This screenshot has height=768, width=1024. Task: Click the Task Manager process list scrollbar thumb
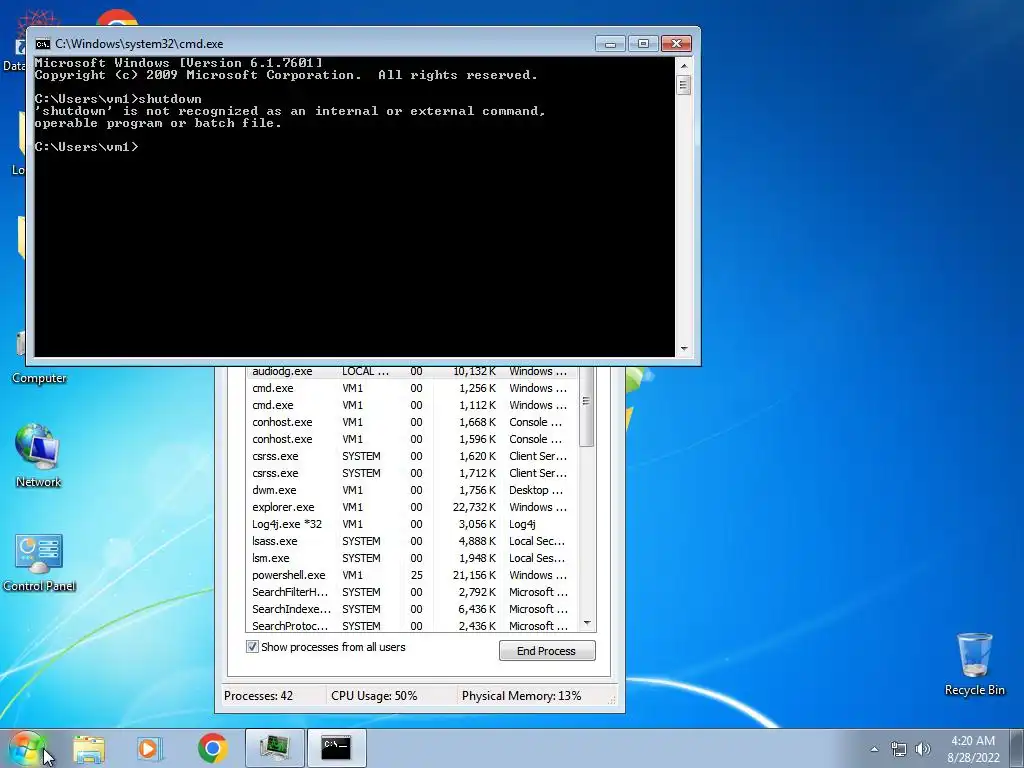tap(586, 405)
